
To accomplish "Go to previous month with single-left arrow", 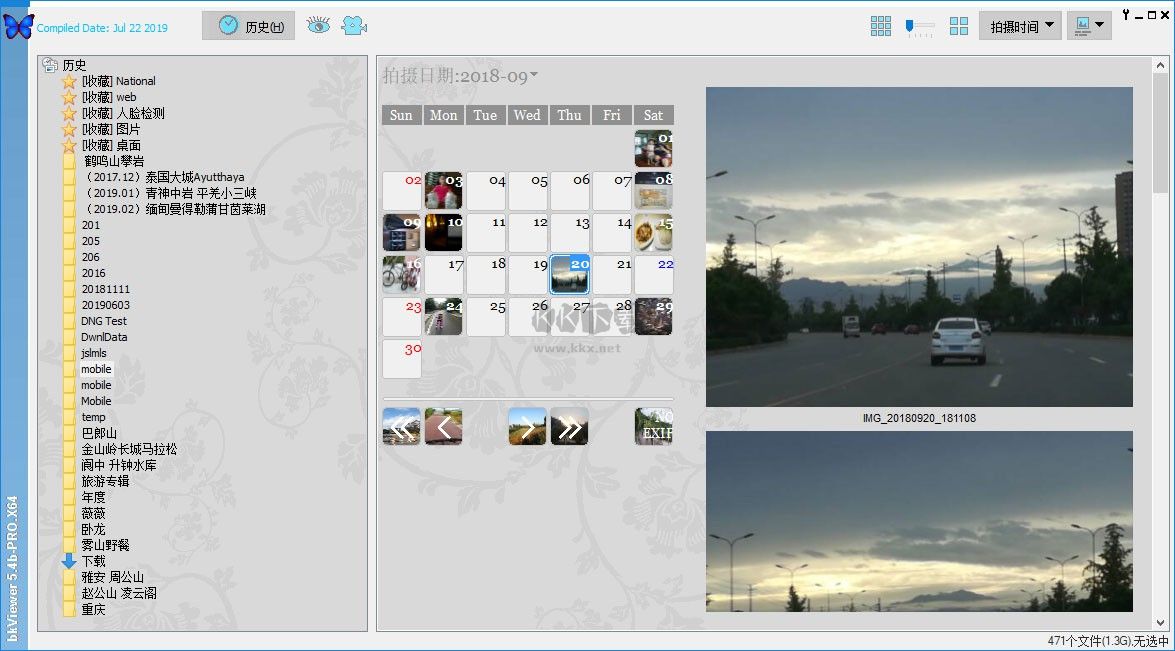I will pyautogui.click(x=443, y=427).
